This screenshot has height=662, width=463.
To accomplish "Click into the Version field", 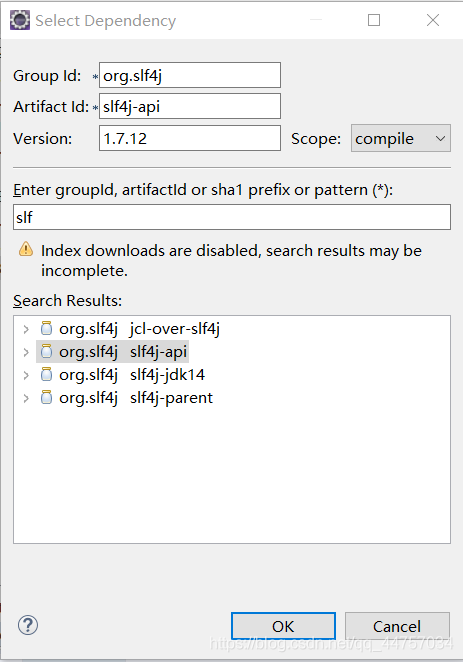I will coord(190,138).
